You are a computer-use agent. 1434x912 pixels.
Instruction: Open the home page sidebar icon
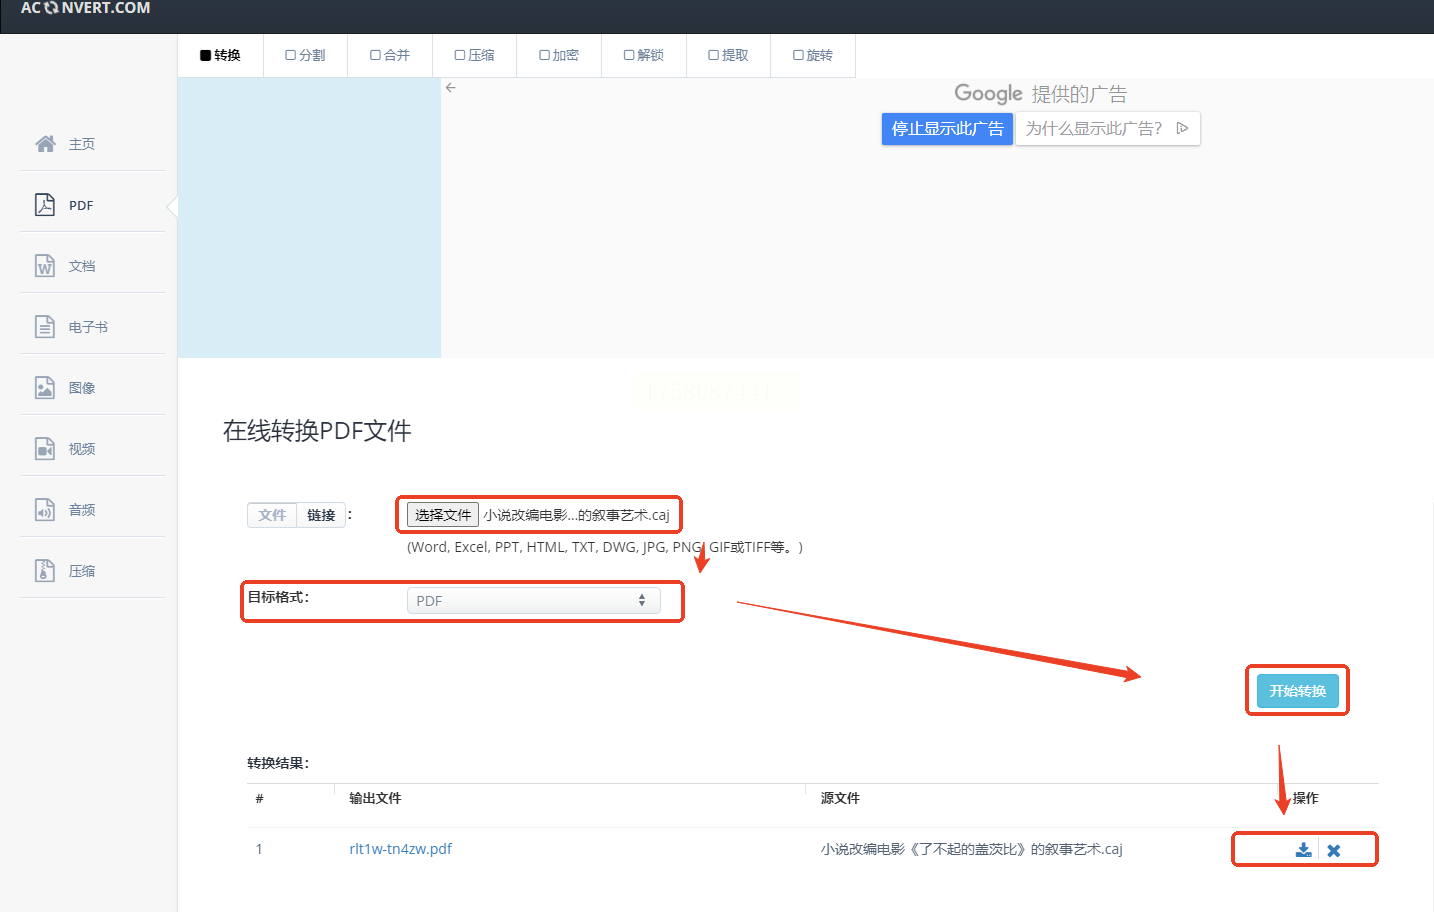pos(45,144)
